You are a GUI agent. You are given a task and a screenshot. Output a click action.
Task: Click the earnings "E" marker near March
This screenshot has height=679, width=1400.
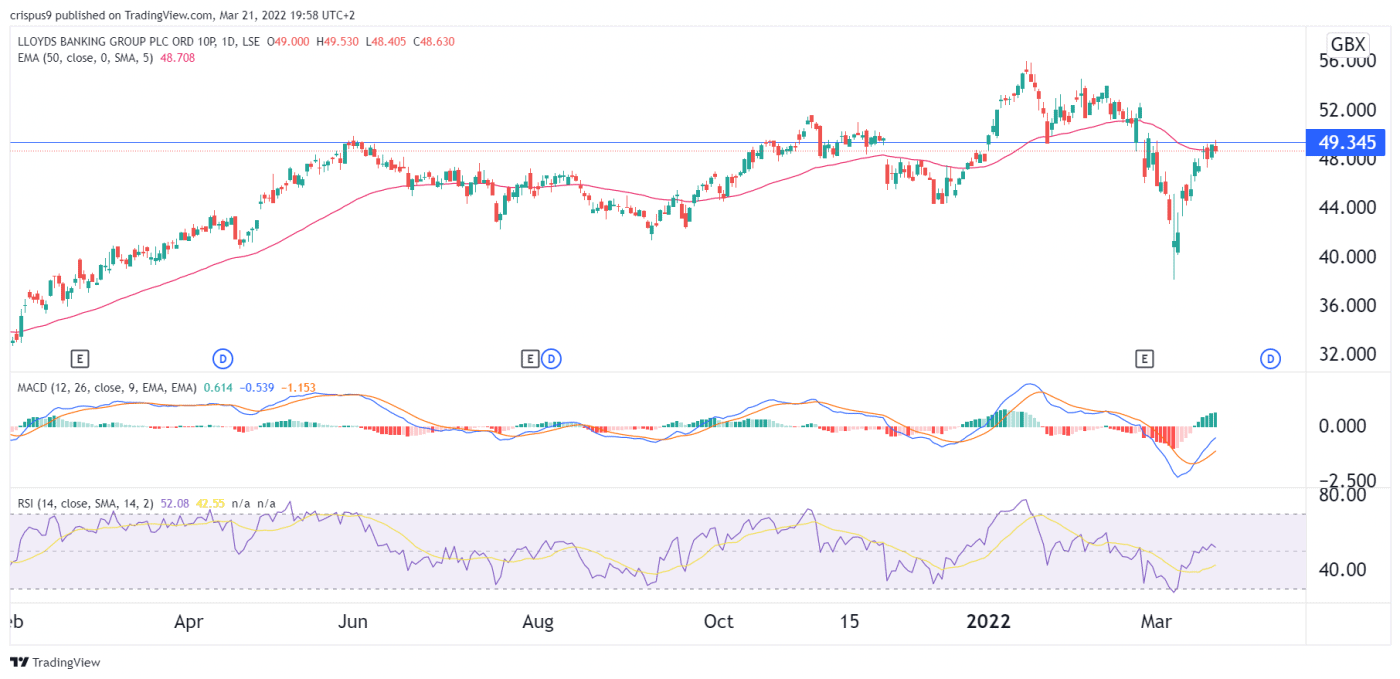tap(1145, 358)
